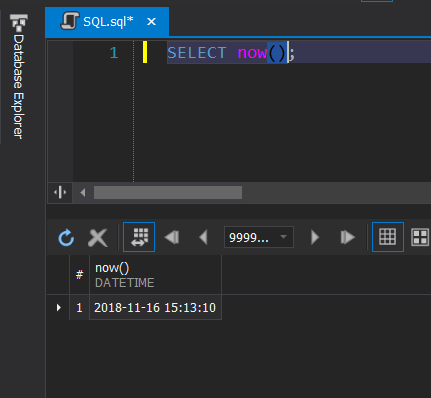Go to the first page of results
The width and height of the screenshot is (431, 398).
pos(172,237)
